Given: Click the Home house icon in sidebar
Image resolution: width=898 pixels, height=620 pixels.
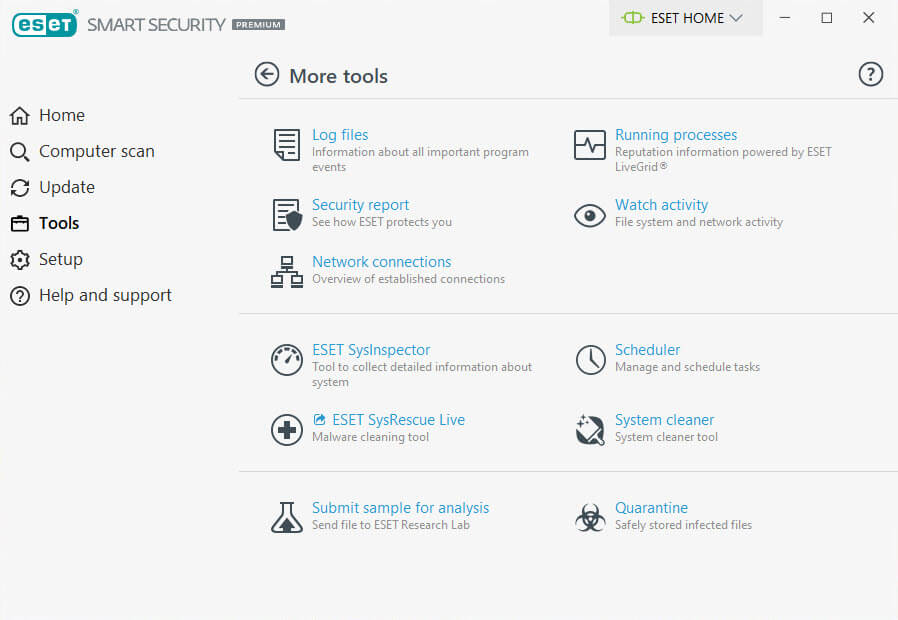Looking at the screenshot, I should [20, 116].
